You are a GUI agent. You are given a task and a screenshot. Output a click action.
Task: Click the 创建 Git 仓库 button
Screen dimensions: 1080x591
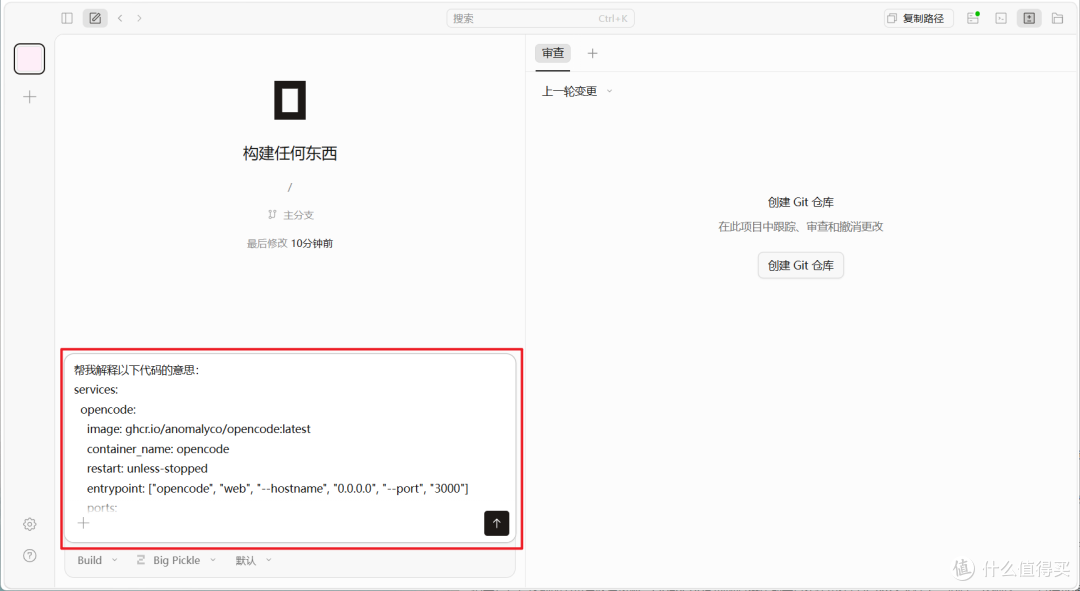pyautogui.click(x=800, y=265)
